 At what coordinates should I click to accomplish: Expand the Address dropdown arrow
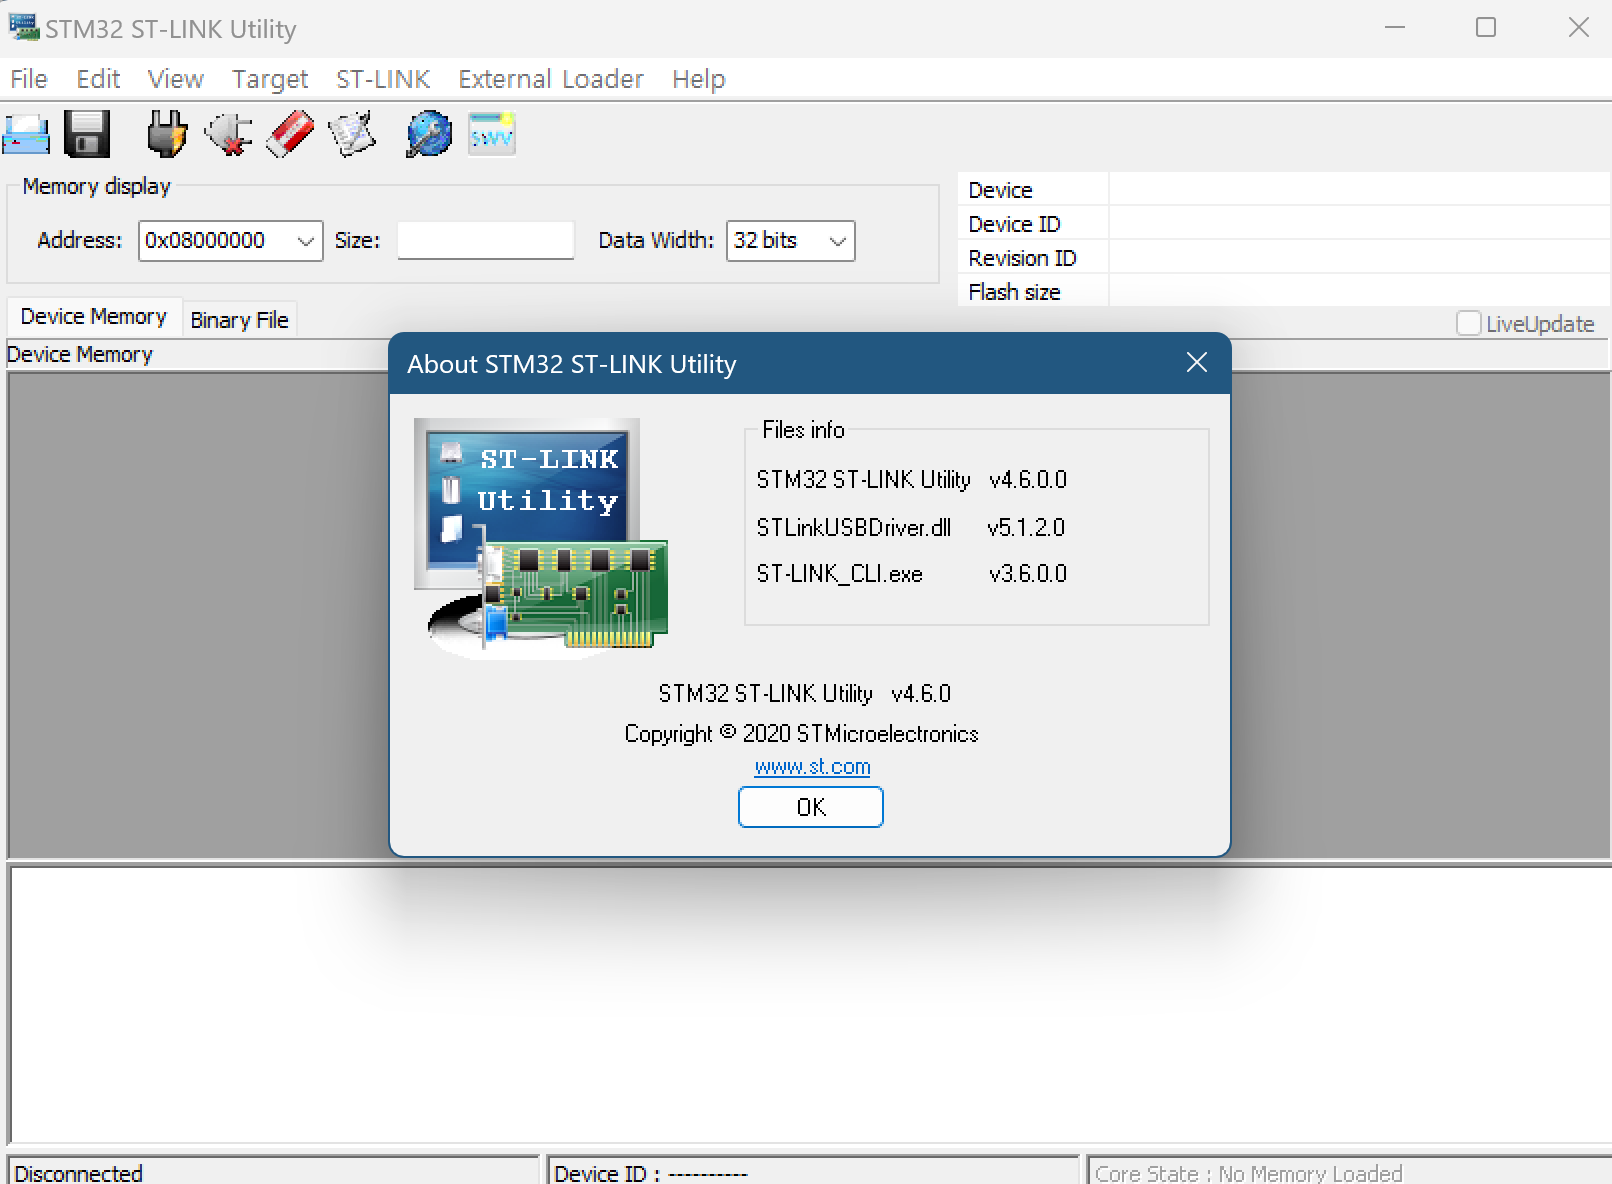pyautogui.click(x=306, y=241)
